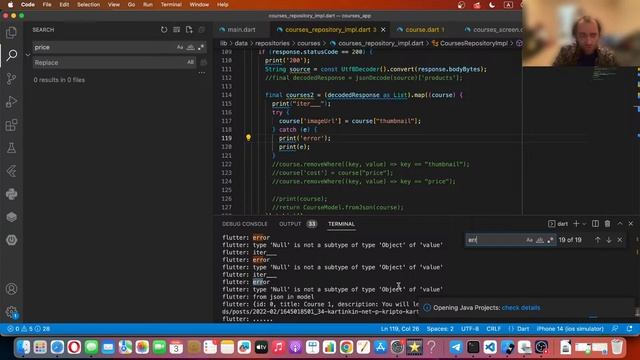Click Replace All button

pyautogui.click(x=203, y=62)
